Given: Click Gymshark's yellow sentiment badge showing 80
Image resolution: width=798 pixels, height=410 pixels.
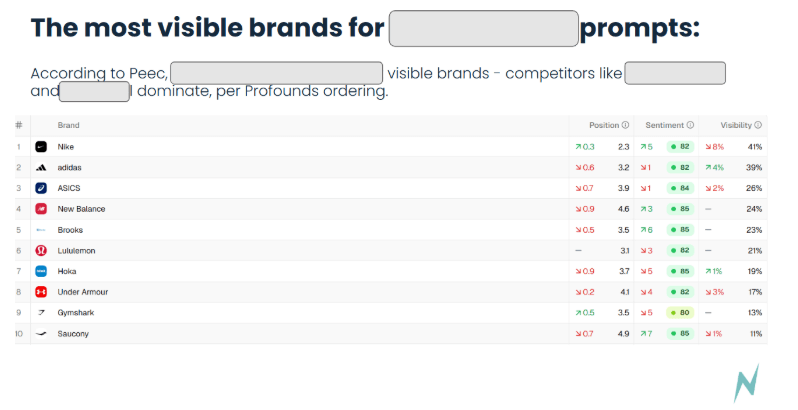Looking at the screenshot, I should (x=680, y=313).
